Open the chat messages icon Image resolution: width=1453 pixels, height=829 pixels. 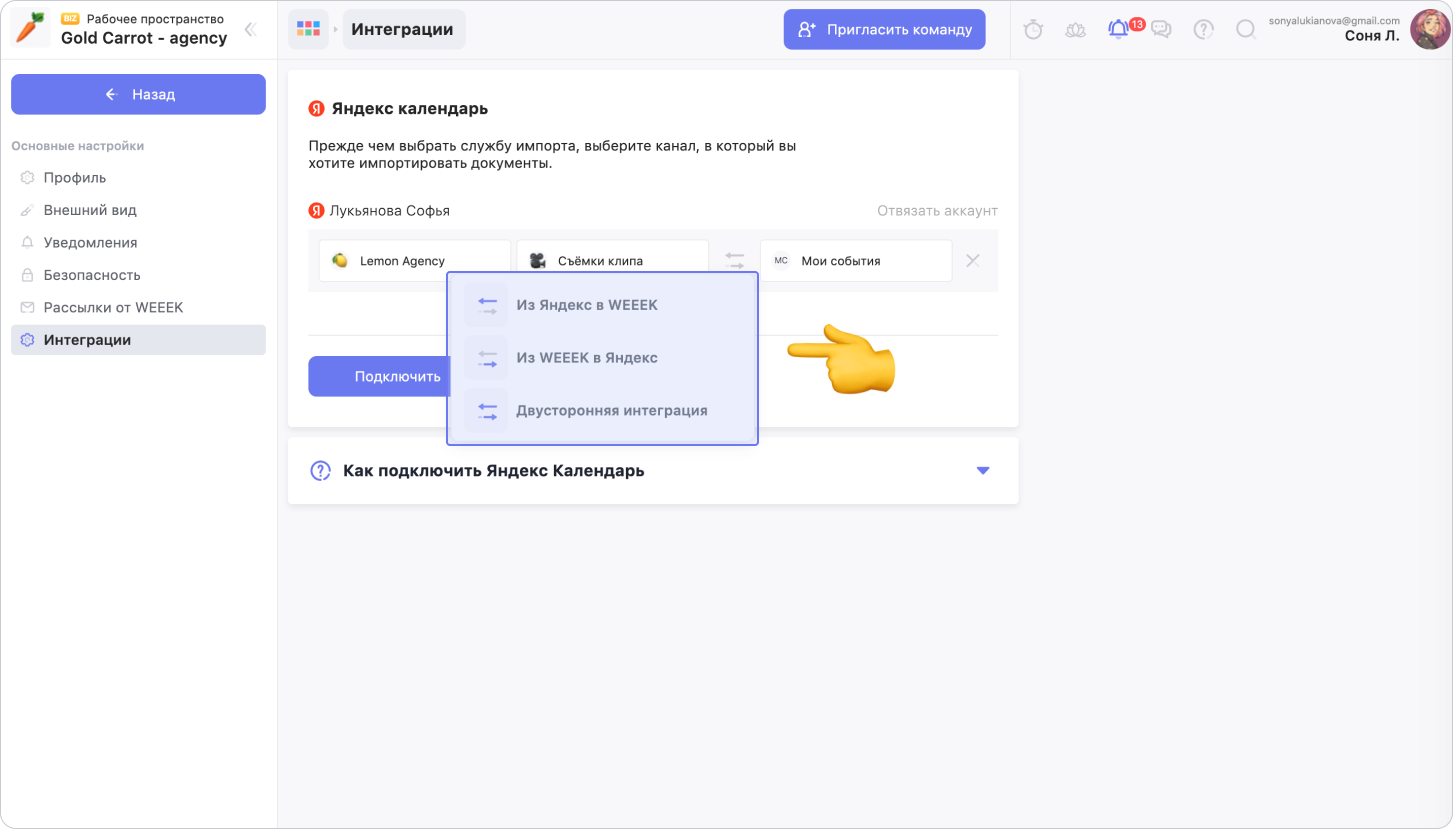pyautogui.click(x=1161, y=30)
